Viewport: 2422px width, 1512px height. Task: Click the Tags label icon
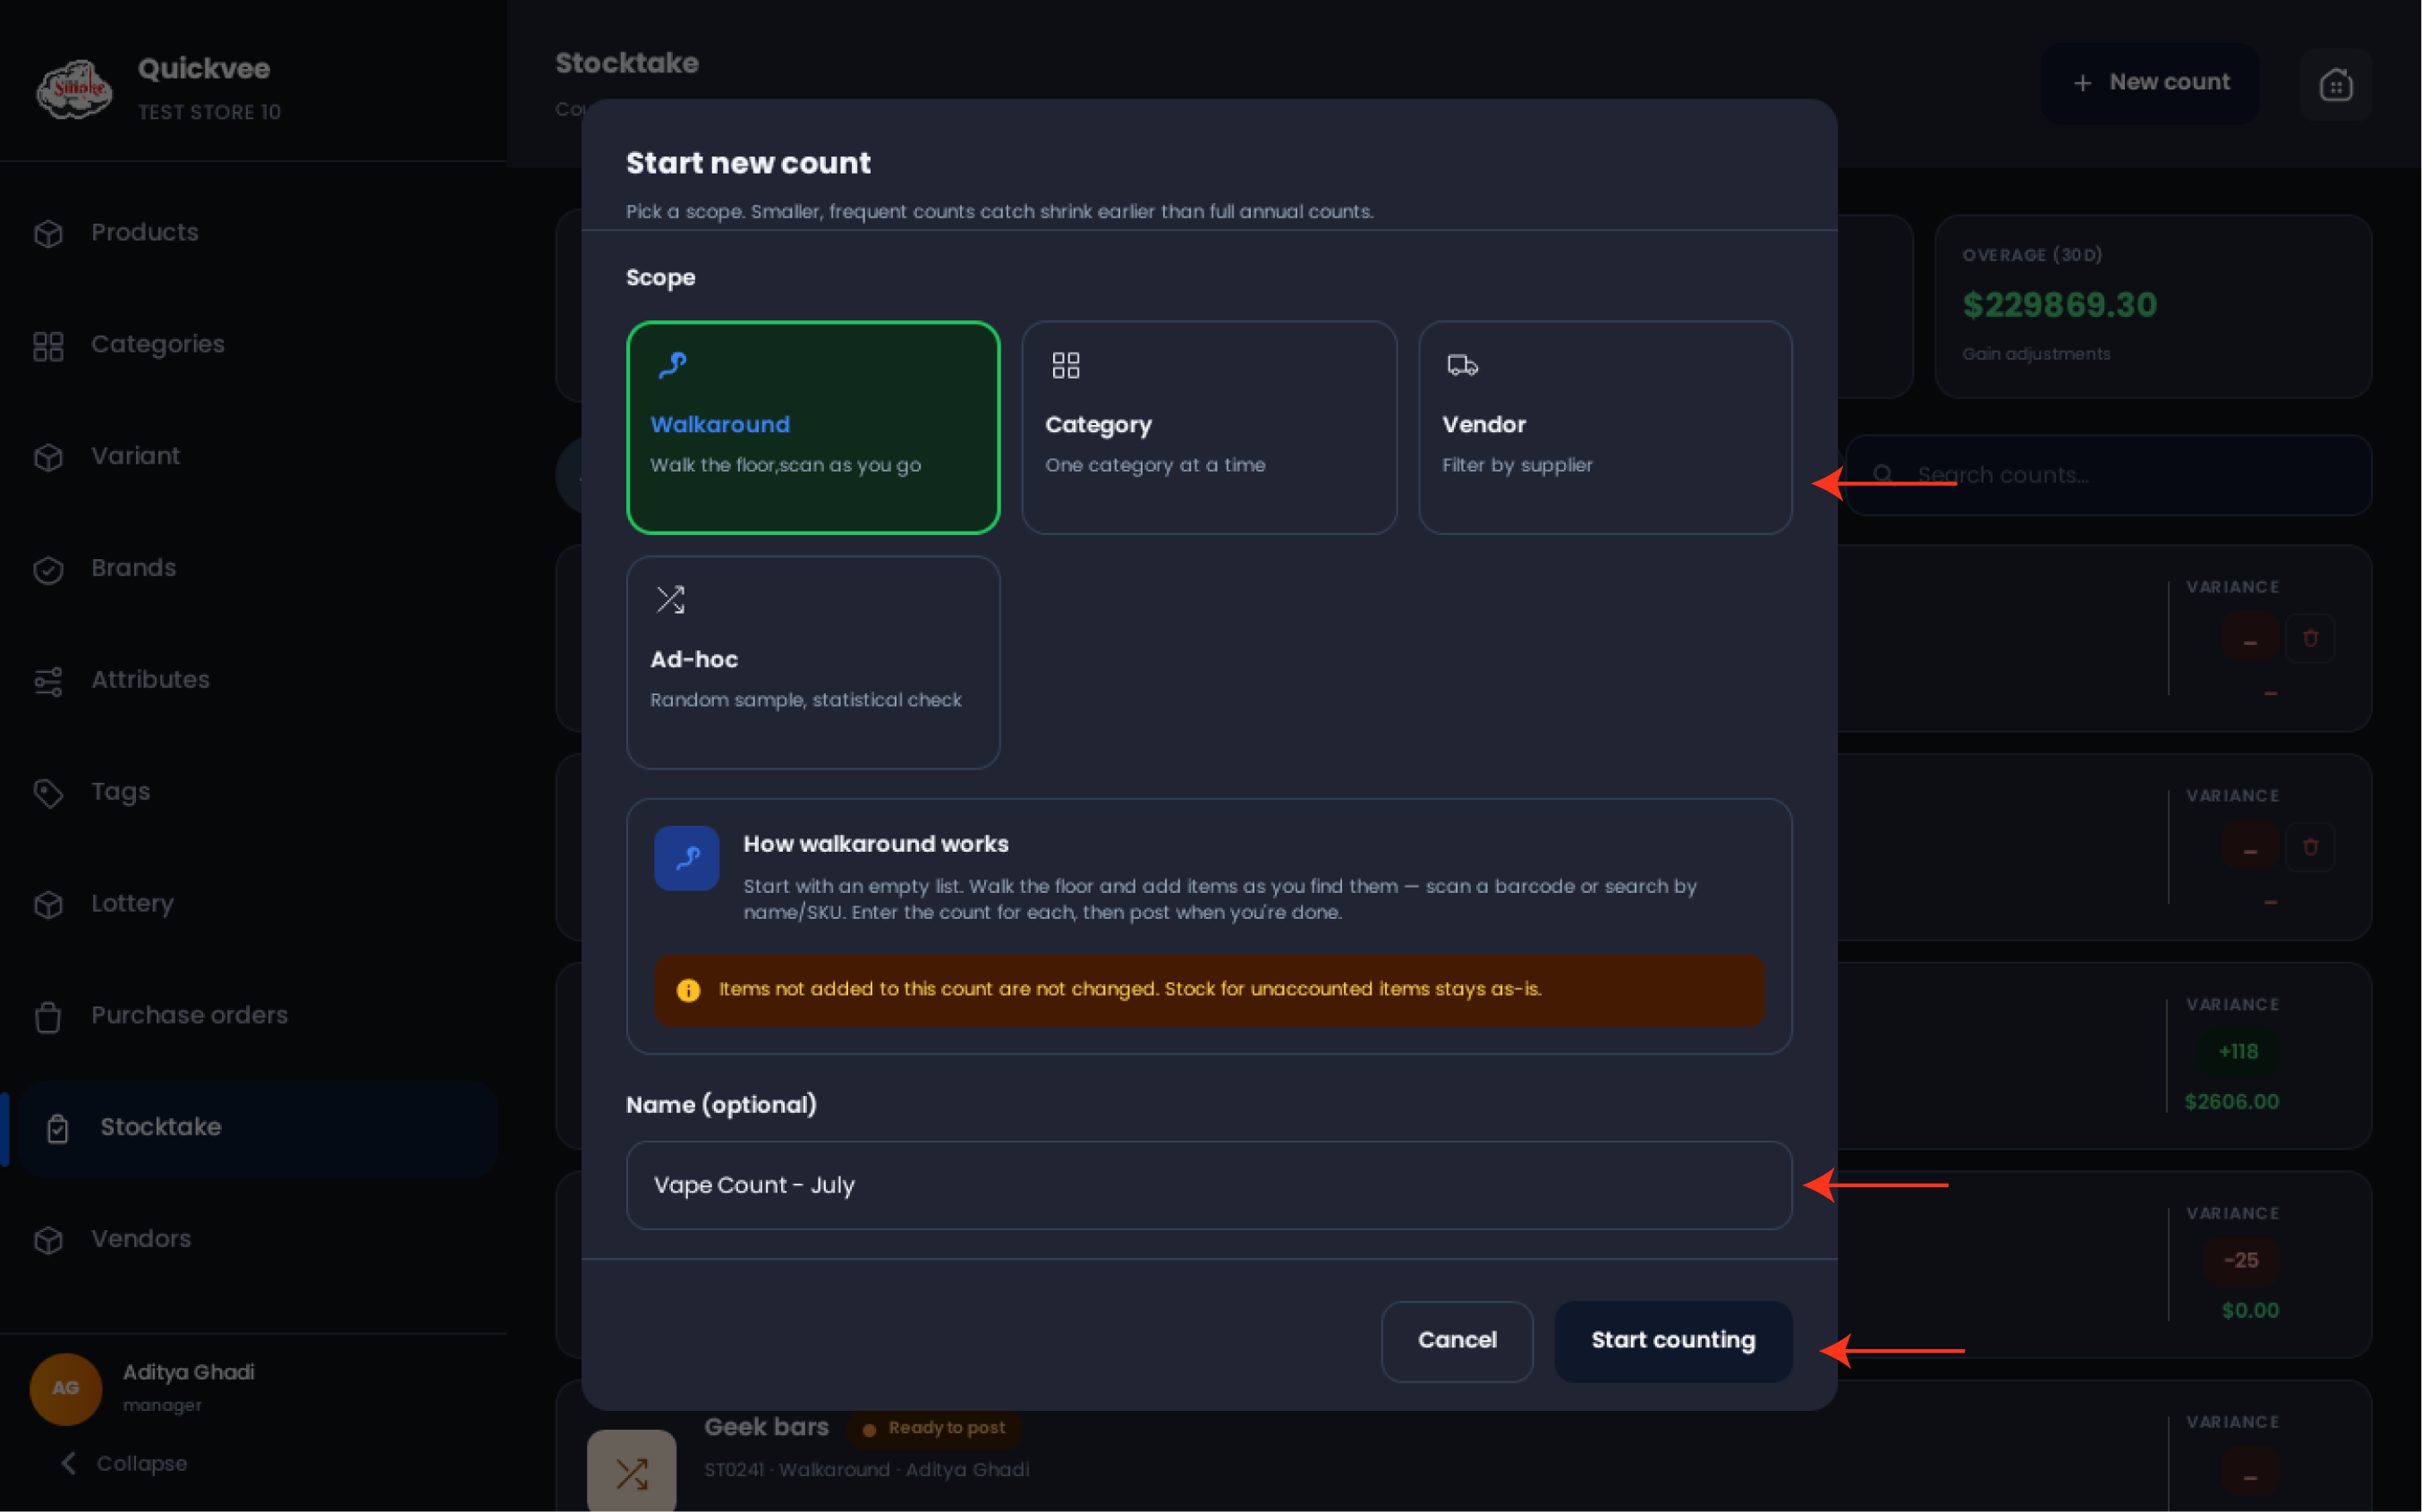point(48,793)
